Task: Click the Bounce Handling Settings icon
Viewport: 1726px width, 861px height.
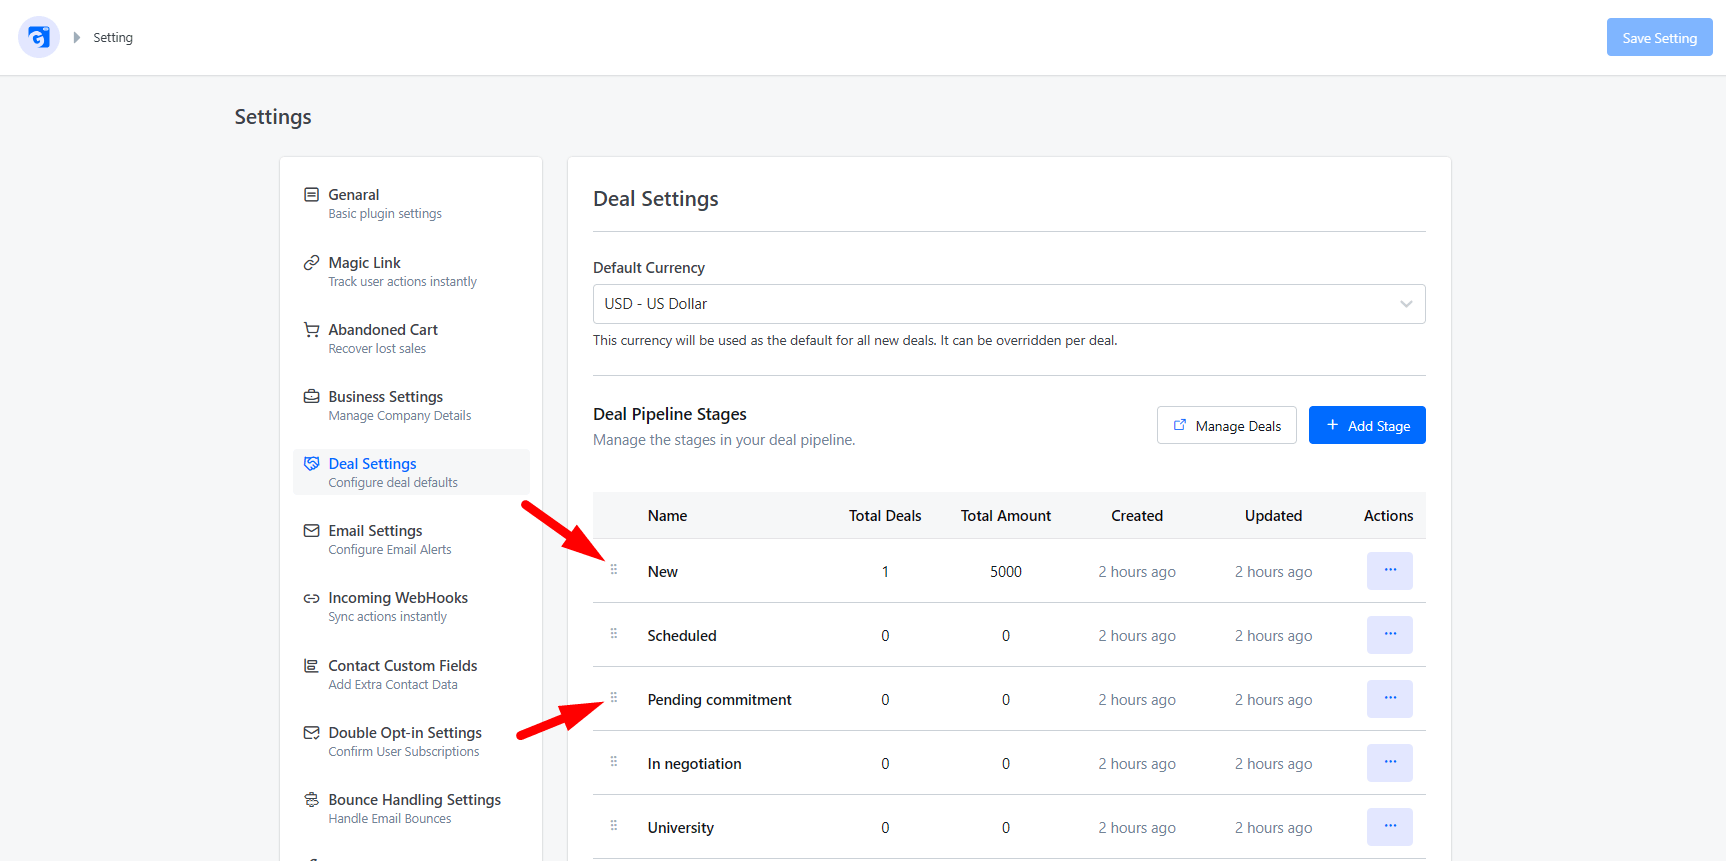Action: pos(311,800)
